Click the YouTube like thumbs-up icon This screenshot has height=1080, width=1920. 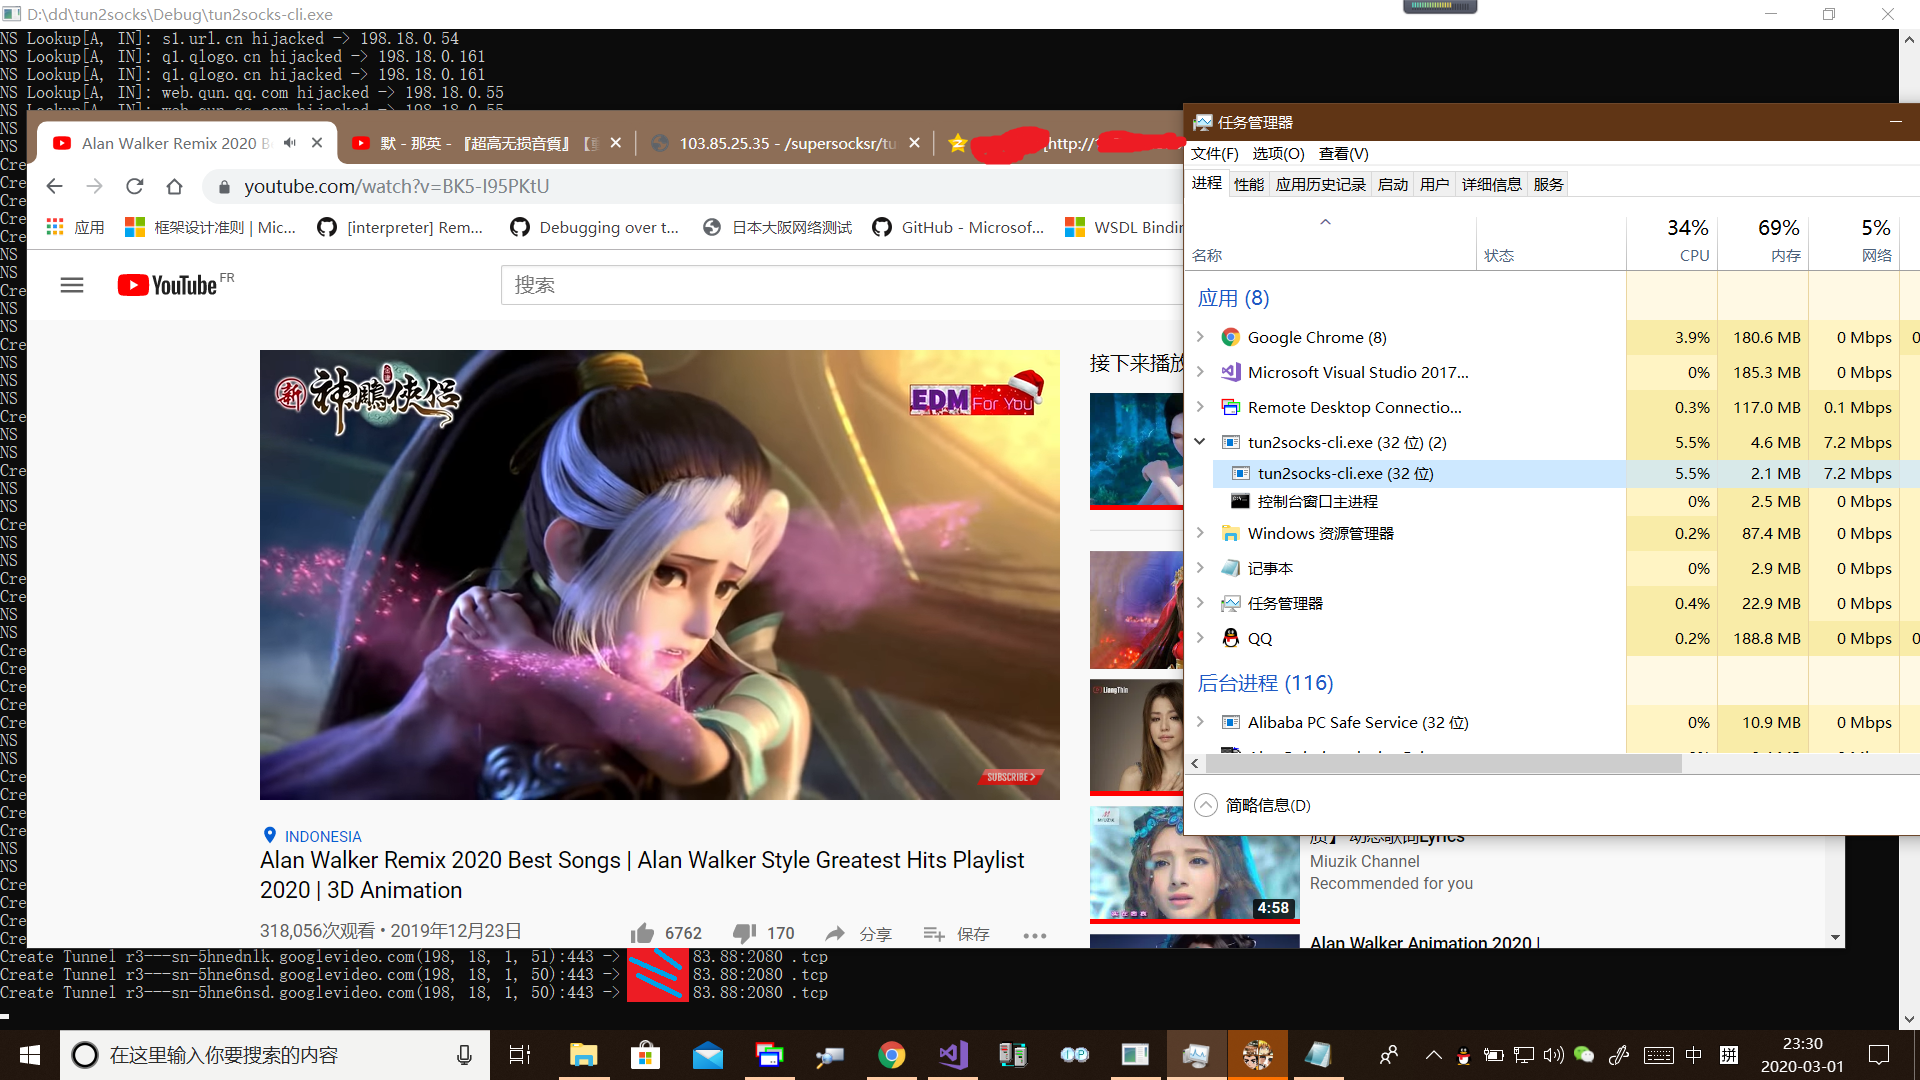[x=642, y=933]
